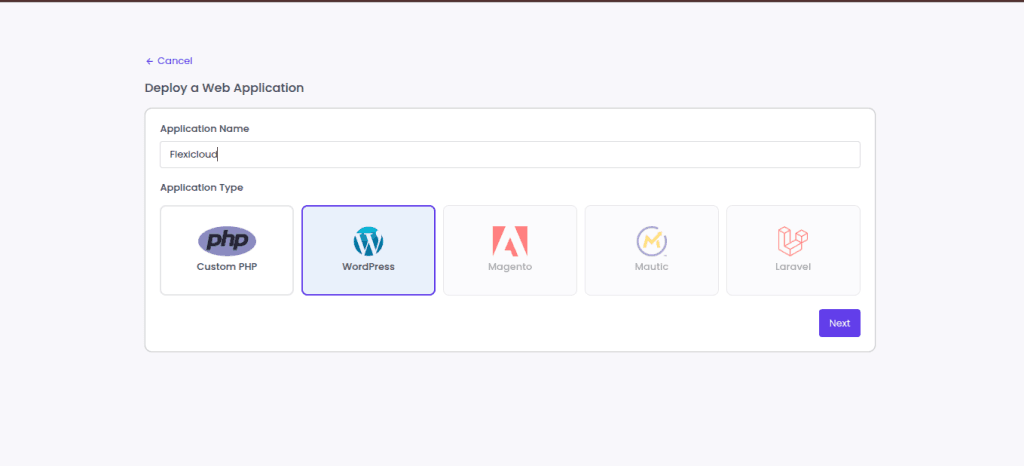Focus the Application Name text field
The width and height of the screenshot is (1024, 466).
coord(510,154)
